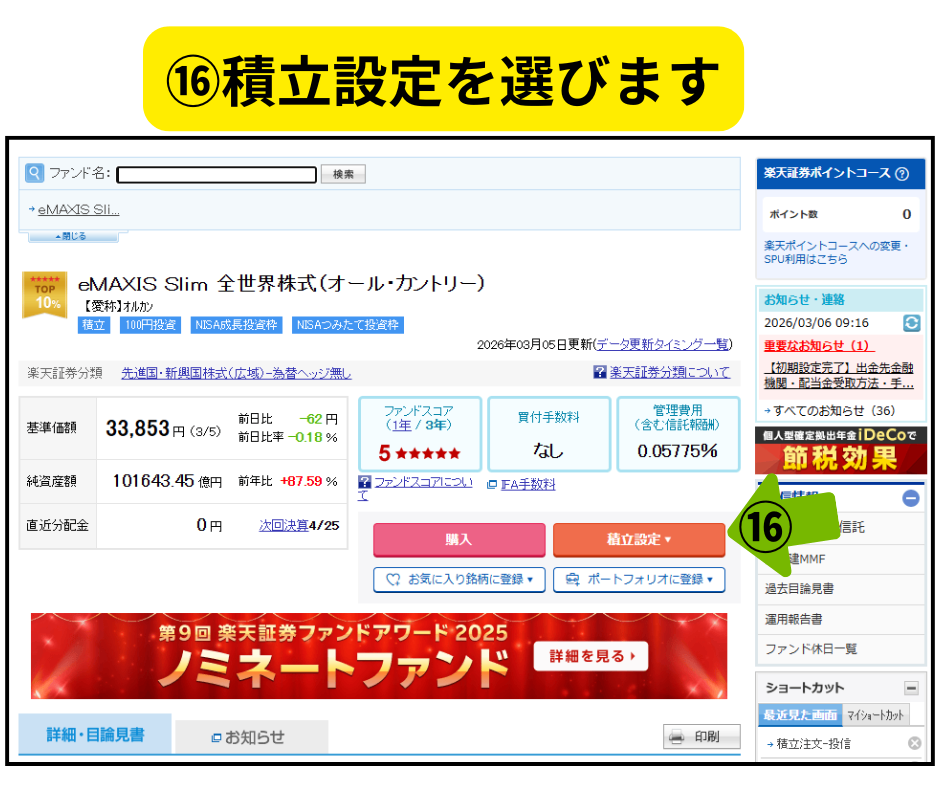This screenshot has width=940, height=788.
Task: Select マイショートカット tab
Action: coord(876,715)
